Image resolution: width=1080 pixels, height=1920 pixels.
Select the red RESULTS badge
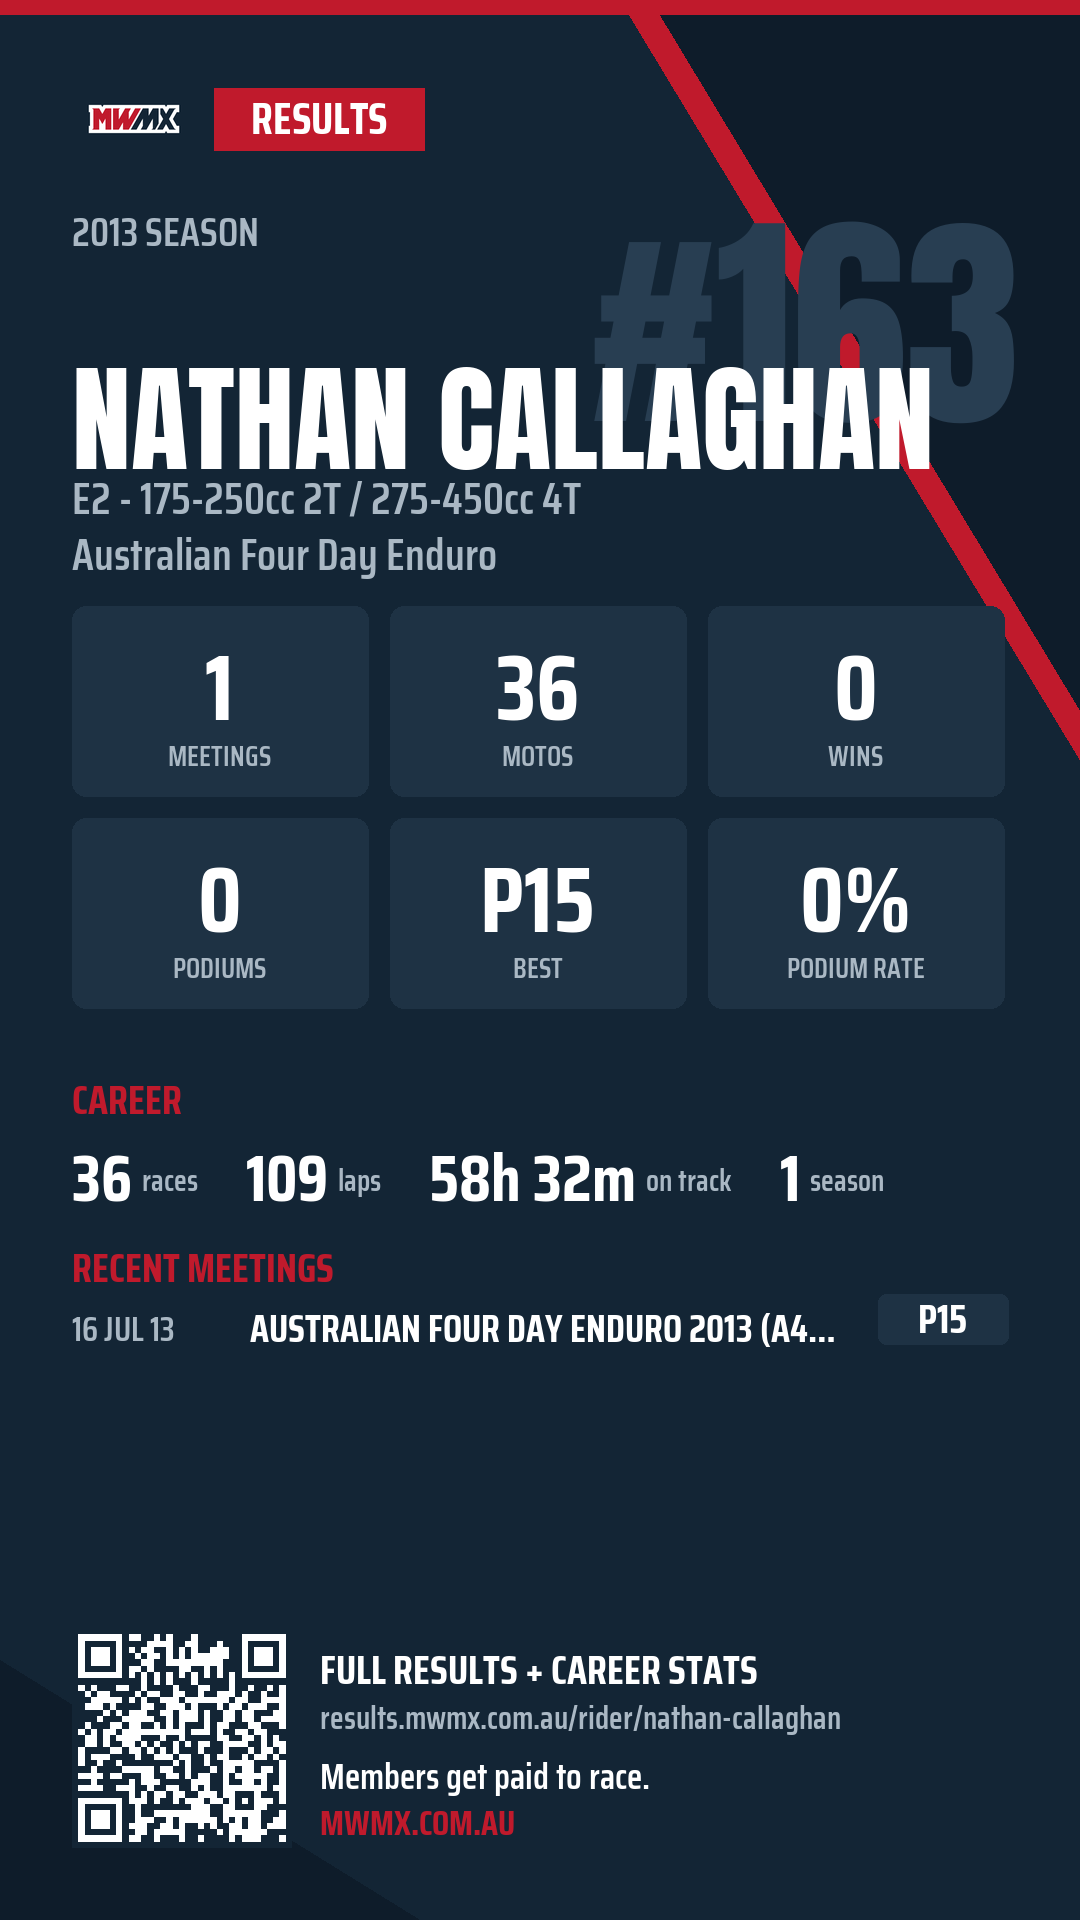[319, 120]
